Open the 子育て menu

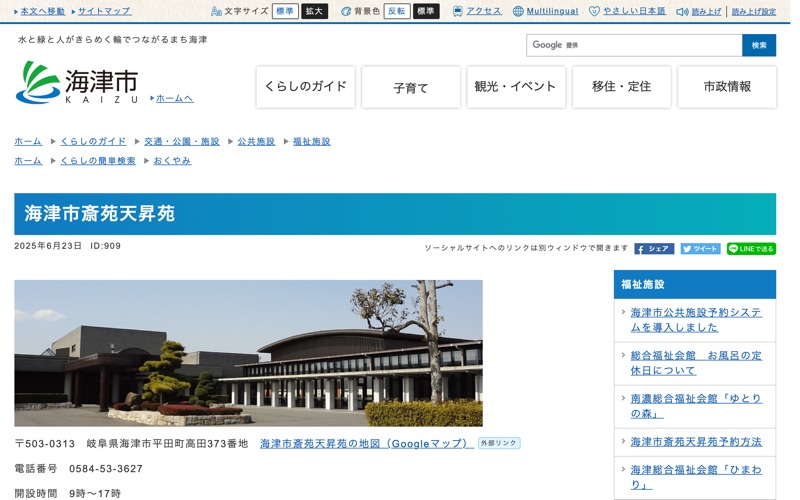[411, 87]
